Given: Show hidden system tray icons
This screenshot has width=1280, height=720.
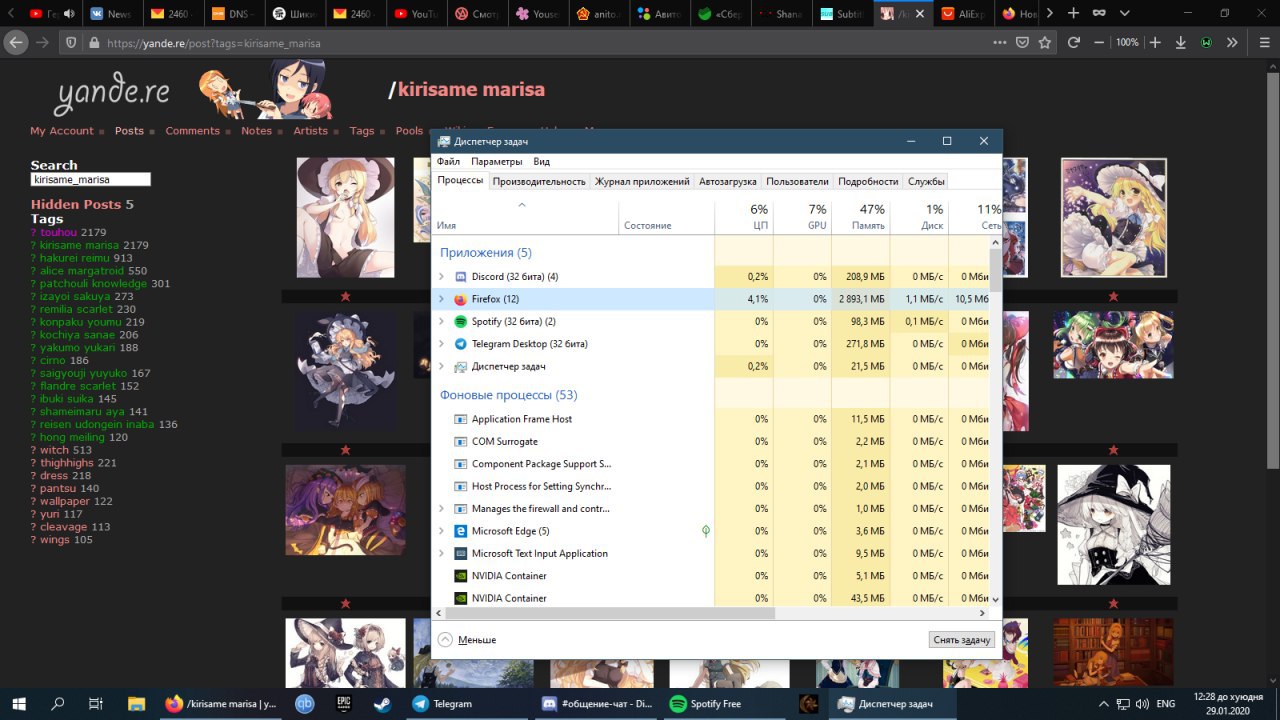Looking at the screenshot, I should (1104, 704).
